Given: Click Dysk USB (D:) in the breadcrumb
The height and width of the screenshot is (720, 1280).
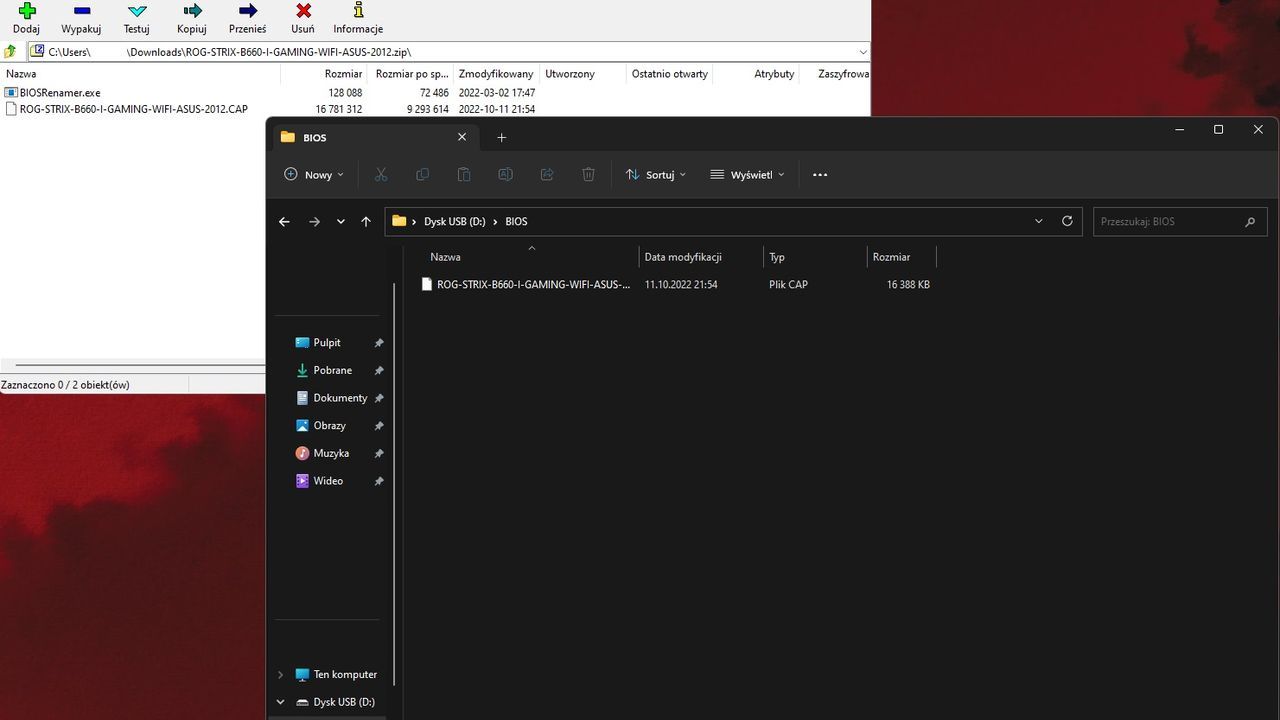Looking at the screenshot, I should point(455,222).
